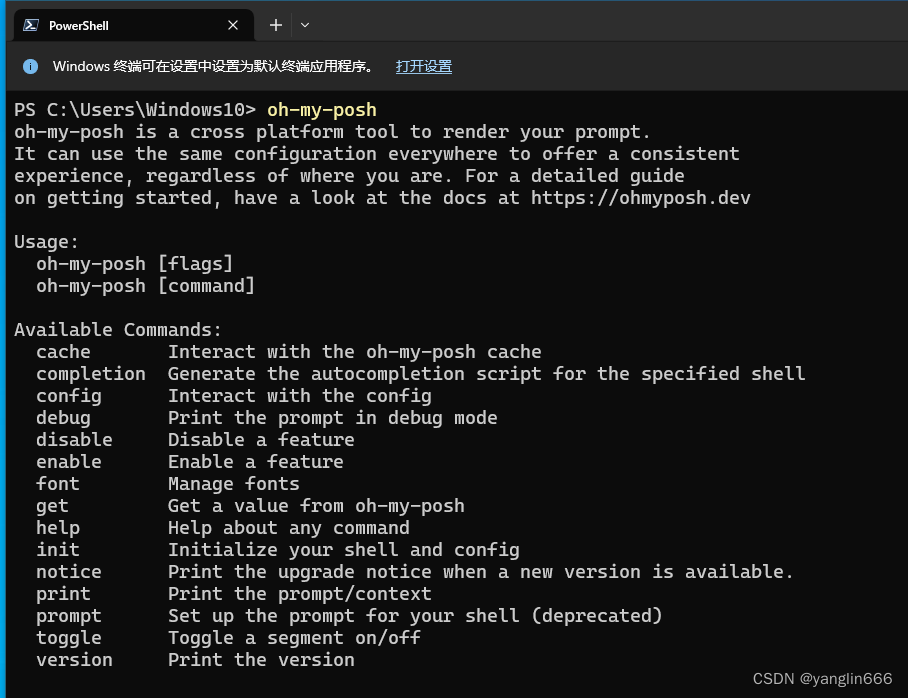Click 'Toggle a segment on/off' description

pyautogui.click(x=294, y=638)
